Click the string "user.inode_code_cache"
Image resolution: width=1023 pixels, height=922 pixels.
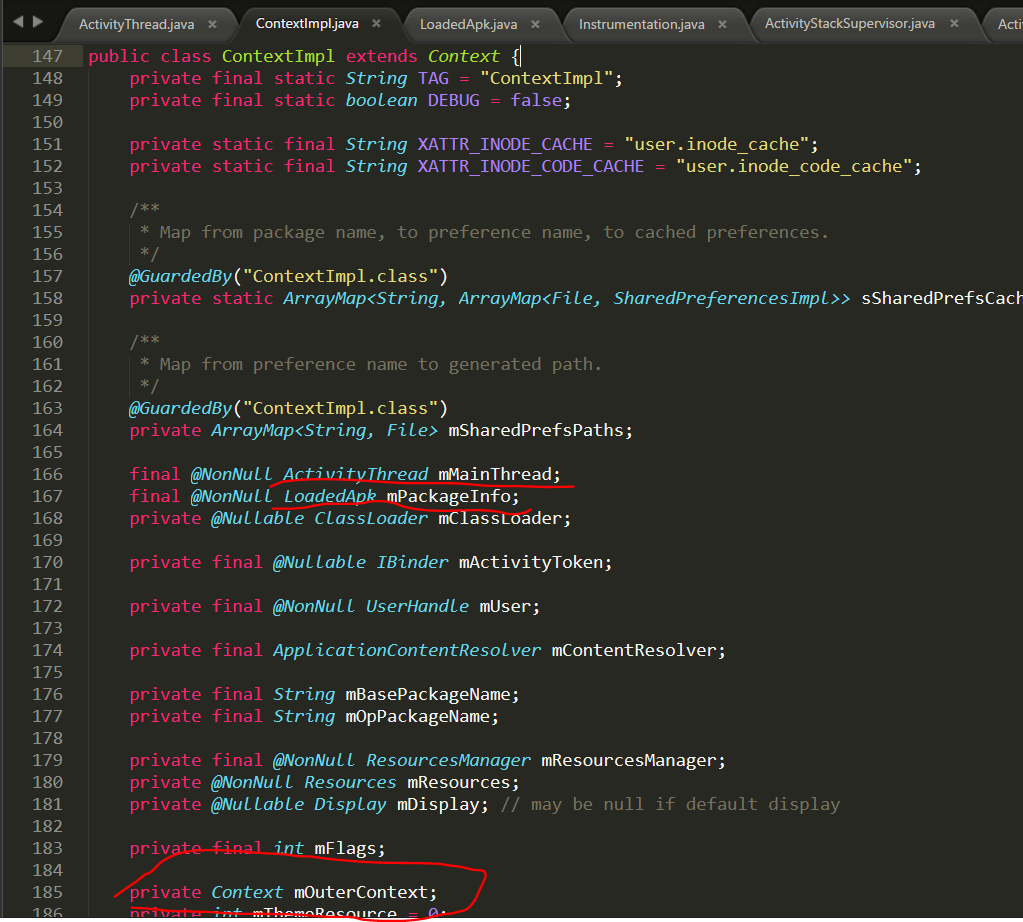pyautogui.click(x=794, y=166)
